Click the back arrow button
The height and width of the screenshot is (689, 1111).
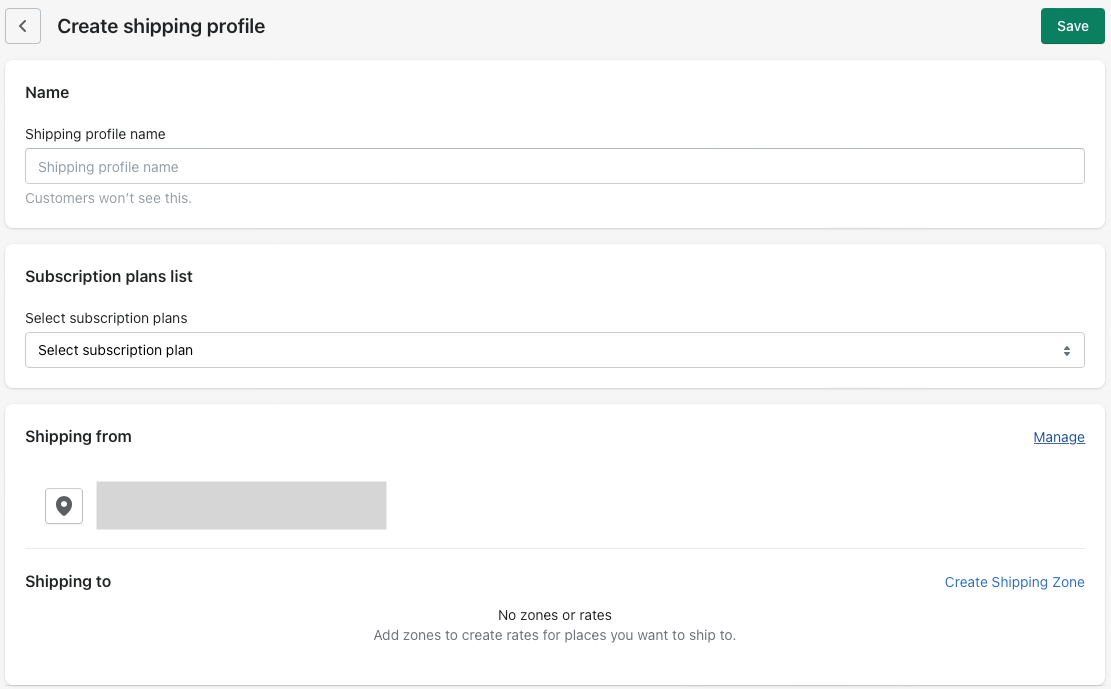23,27
